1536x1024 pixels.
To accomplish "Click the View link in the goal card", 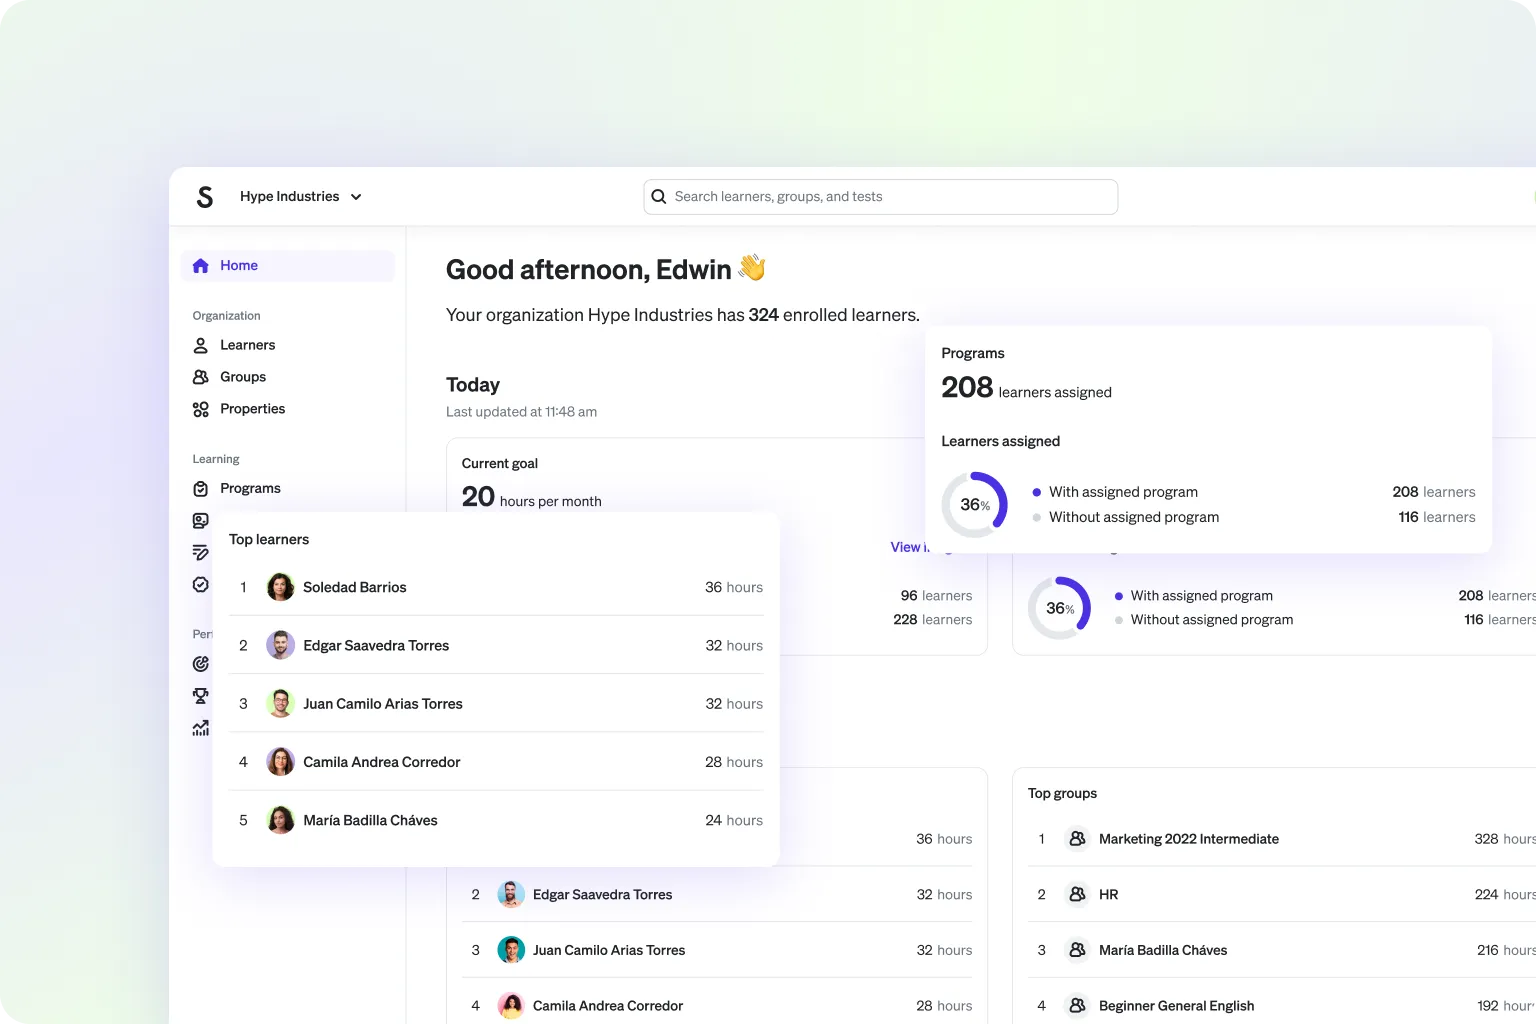I will tap(908, 547).
